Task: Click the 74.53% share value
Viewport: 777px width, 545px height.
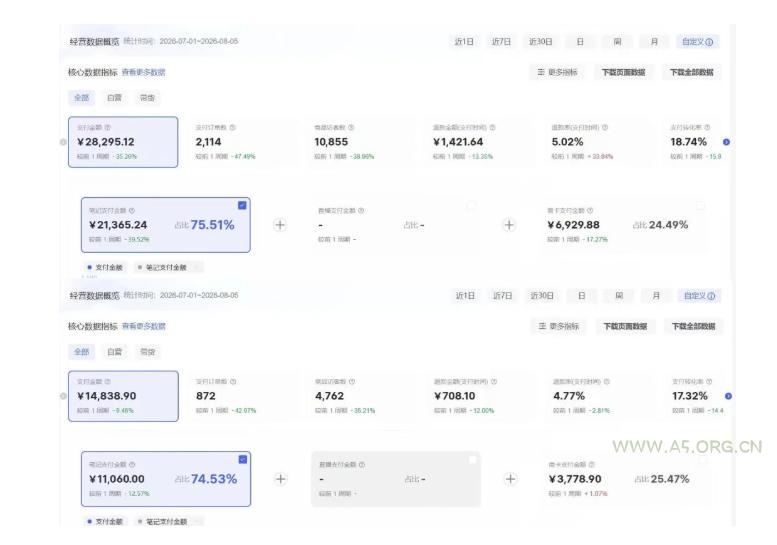Action: pos(214,479)
